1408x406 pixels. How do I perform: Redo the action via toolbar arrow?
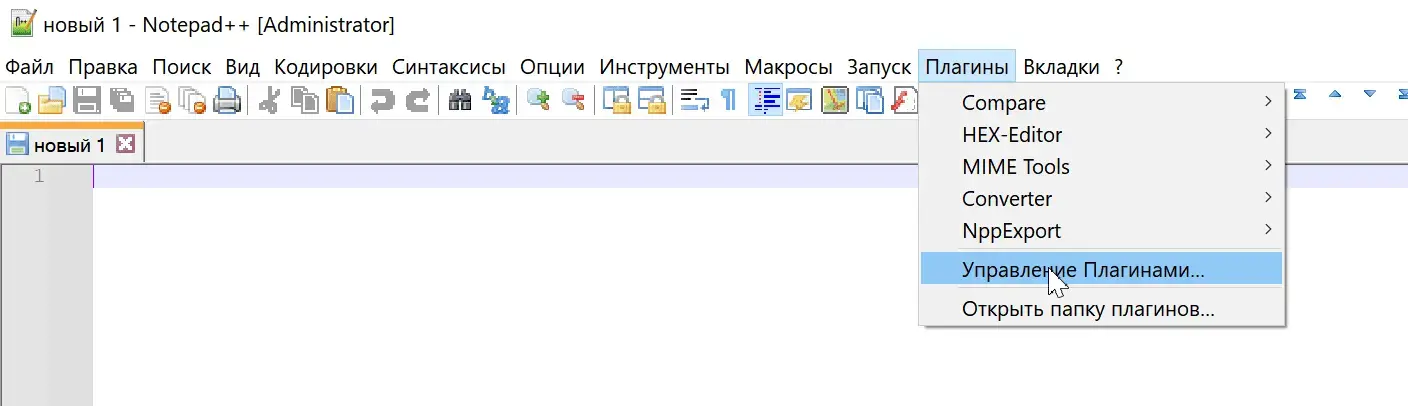(417, 99)
